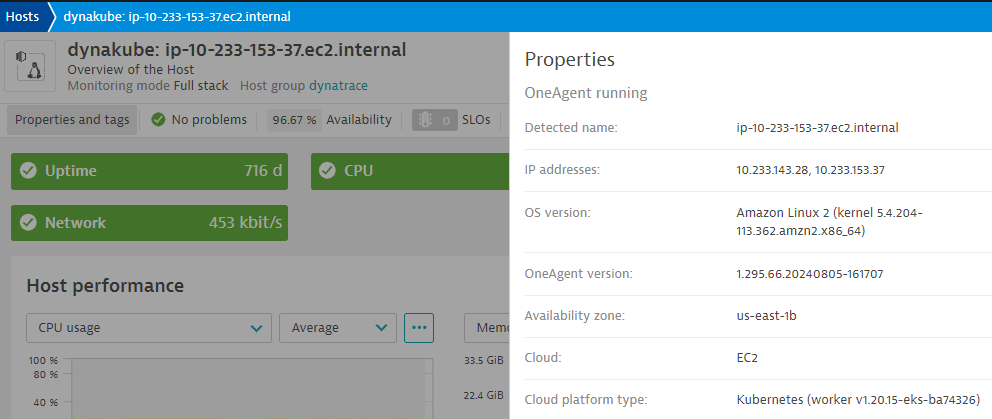Image resolution: width=992 pixels, height=419 pixels.
Task: Click the SLOs label
Action: 476,120
